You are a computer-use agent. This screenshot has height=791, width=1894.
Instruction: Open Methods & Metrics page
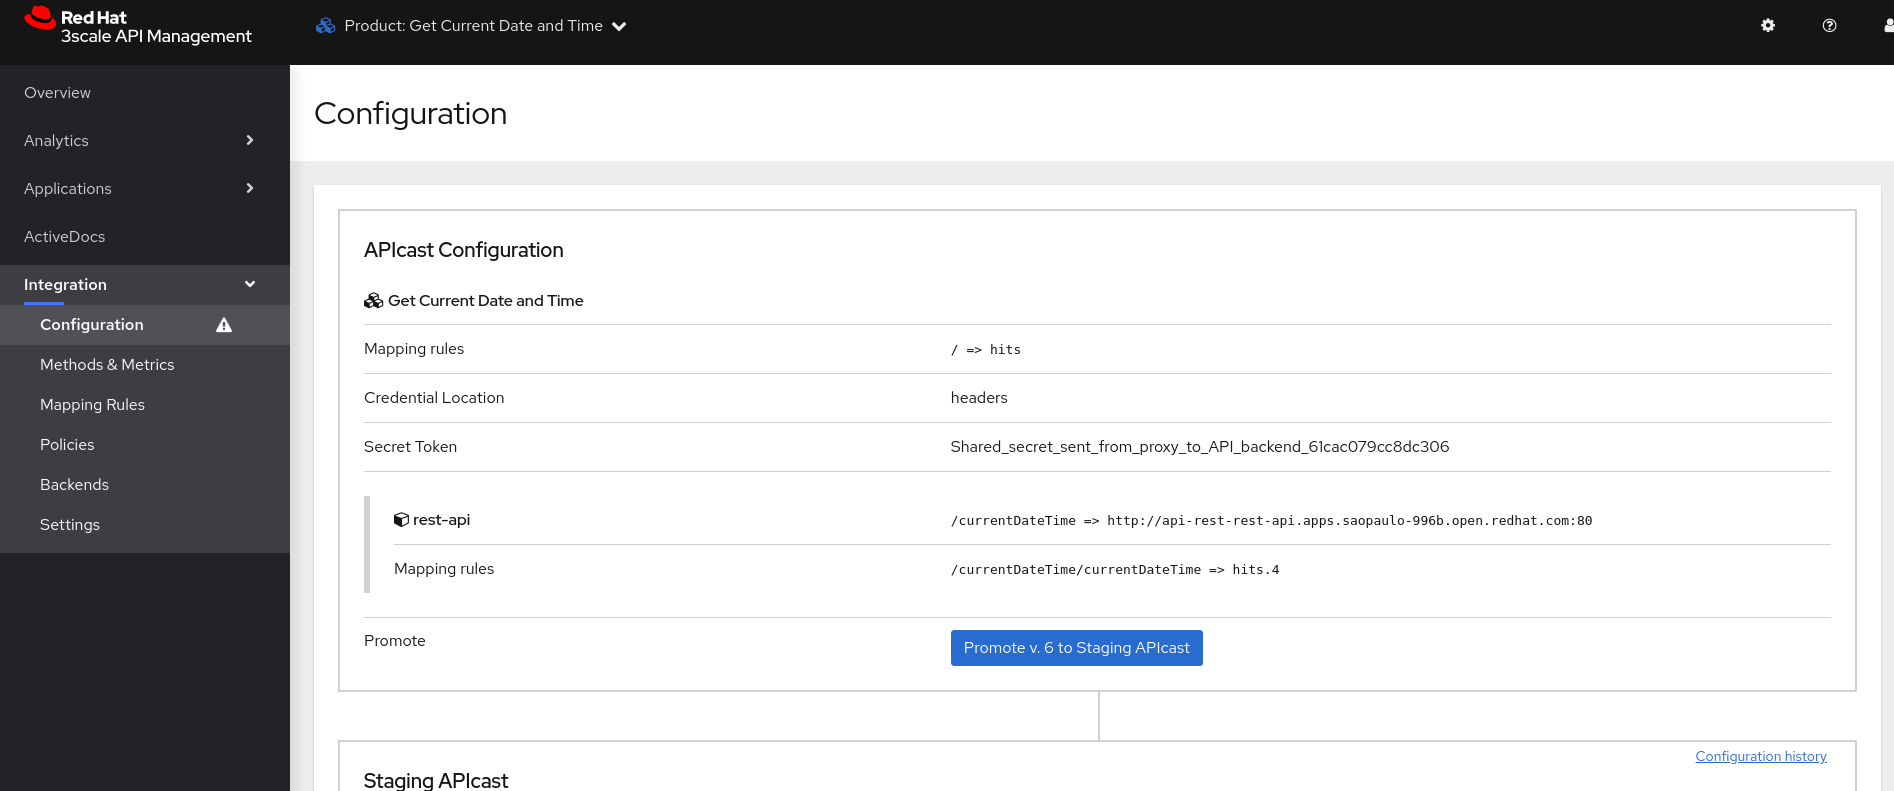click(x=145, y=365)
